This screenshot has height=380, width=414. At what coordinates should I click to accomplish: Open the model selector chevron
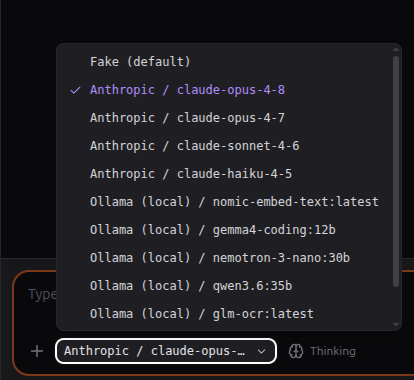(262, 351)
